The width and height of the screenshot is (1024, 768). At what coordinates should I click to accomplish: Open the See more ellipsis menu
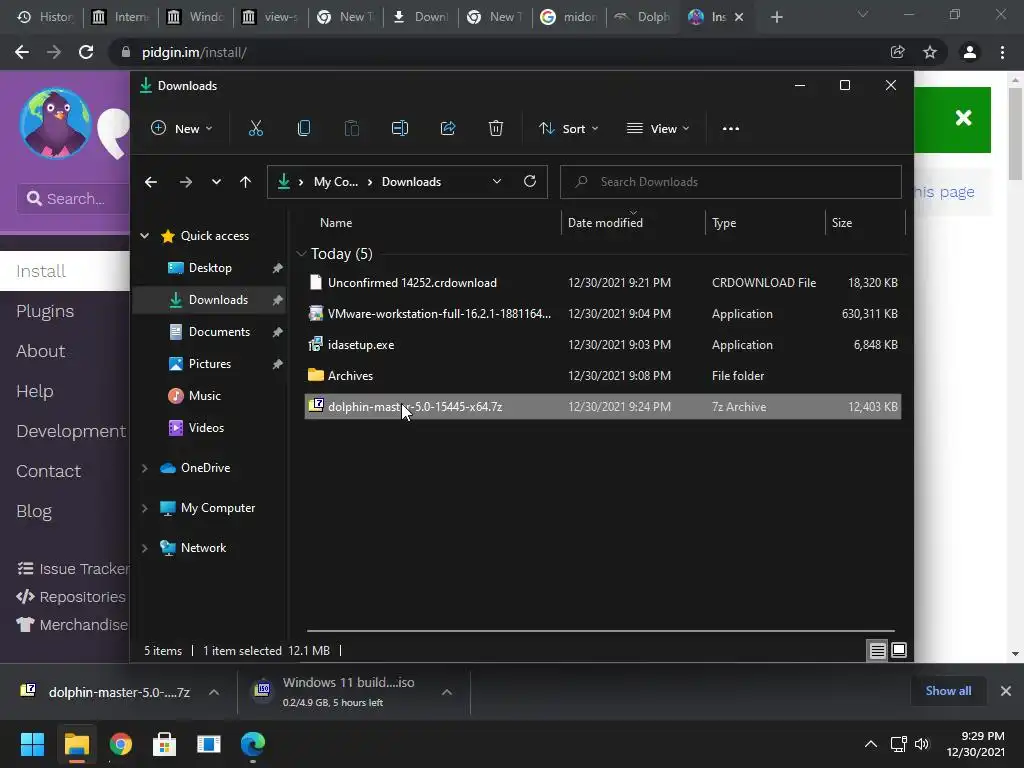(x=731, y=129)
